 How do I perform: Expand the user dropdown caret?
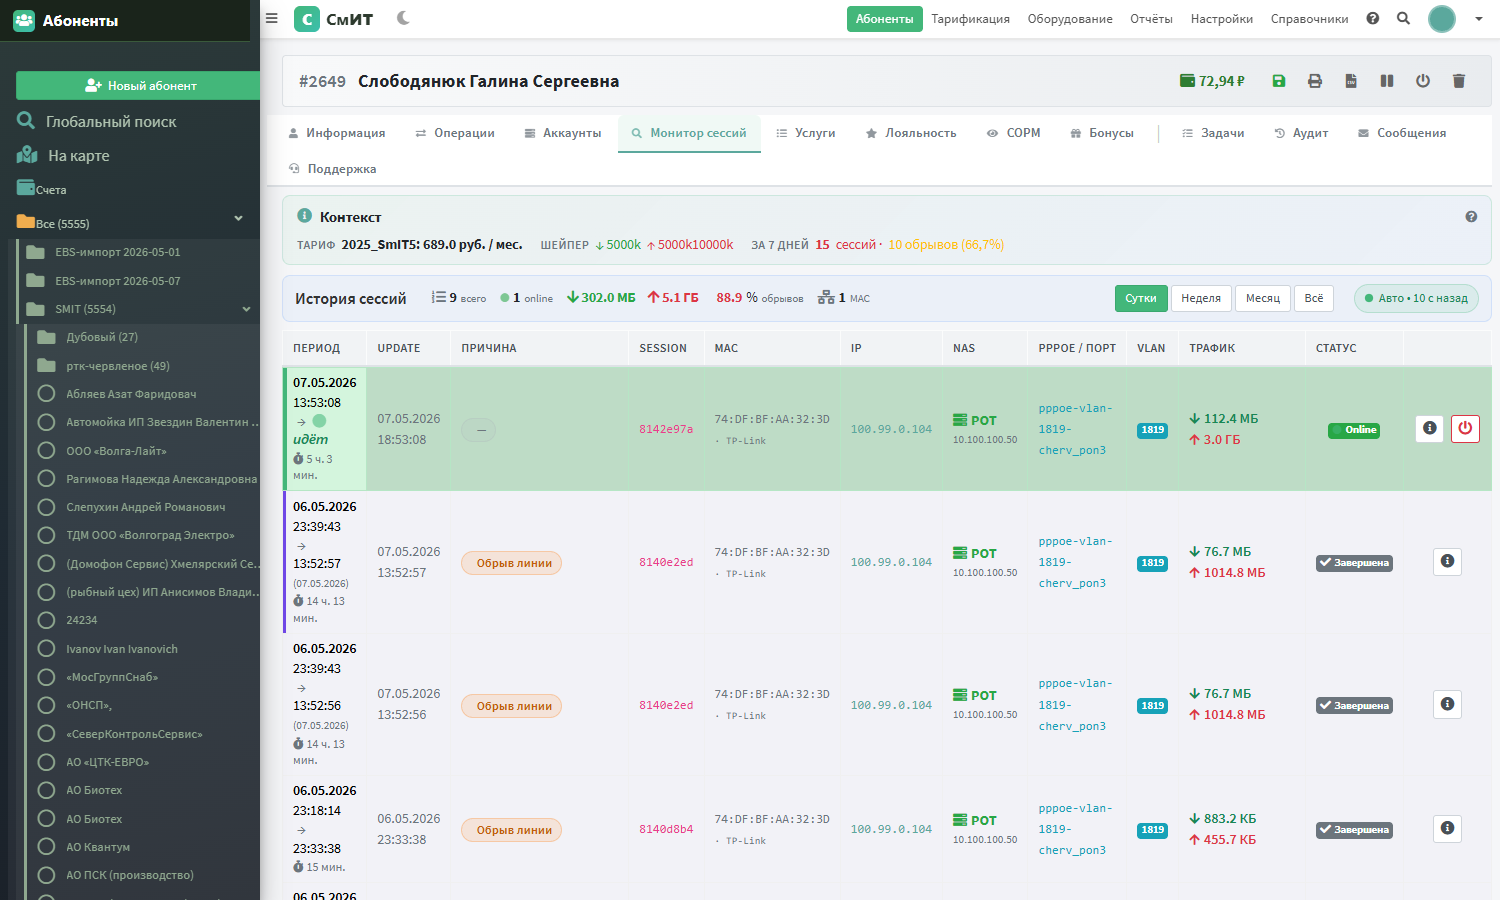[1478, 19]
